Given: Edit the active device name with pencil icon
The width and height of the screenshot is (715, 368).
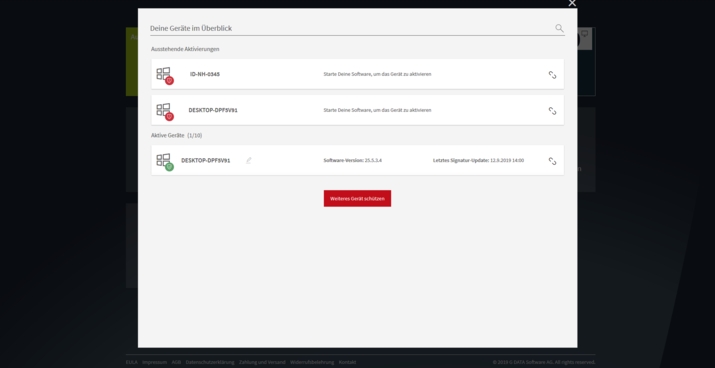Looking at the screenshot, I should [x=249, y=161].
